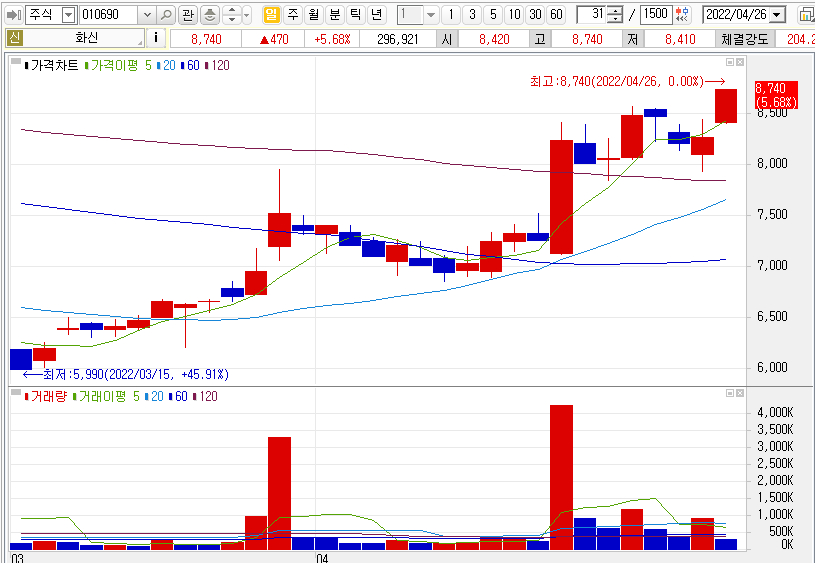Click the round icon right of 관

[209, 15]
